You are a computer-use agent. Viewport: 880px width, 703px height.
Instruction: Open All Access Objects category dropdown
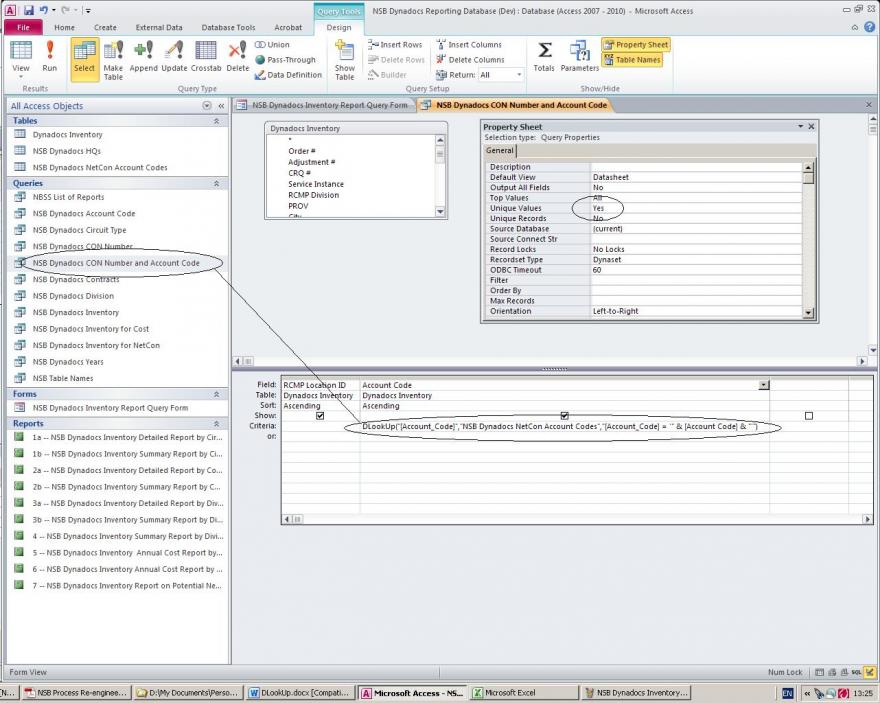207,105
